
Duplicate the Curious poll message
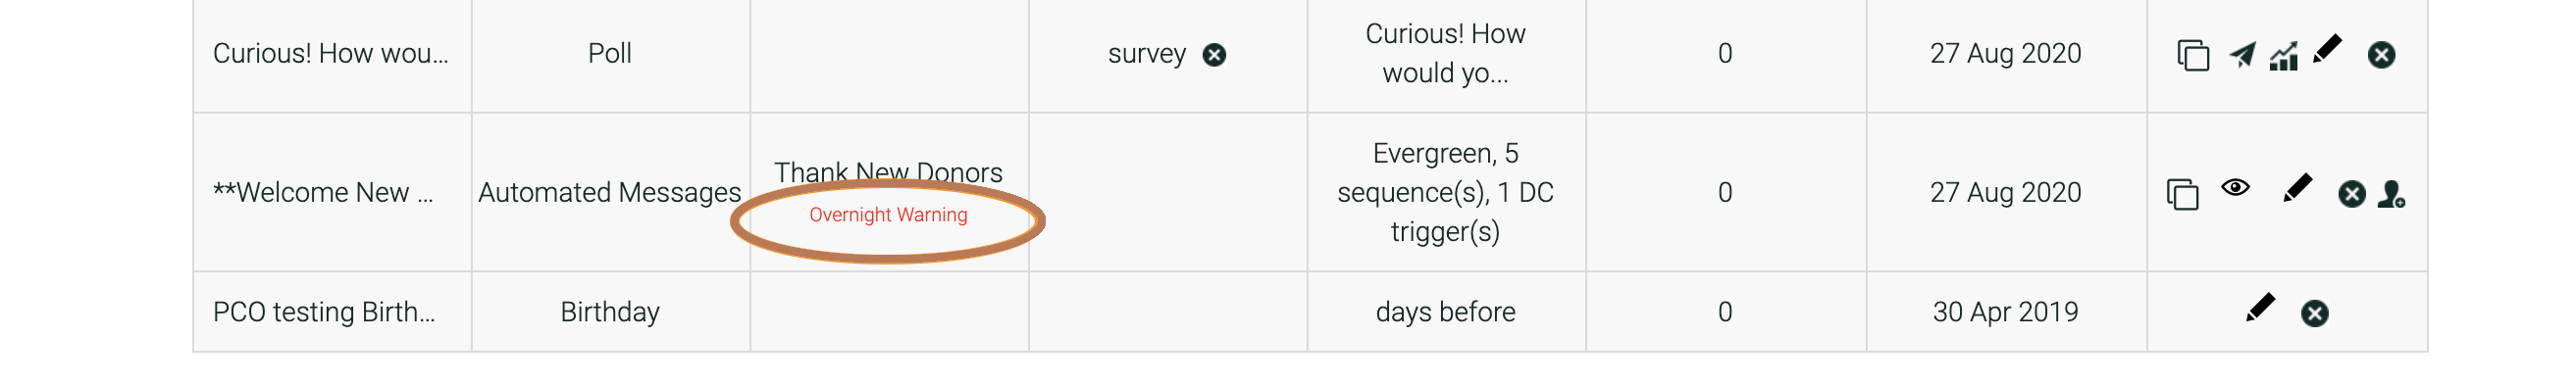tap(2193, 55)
